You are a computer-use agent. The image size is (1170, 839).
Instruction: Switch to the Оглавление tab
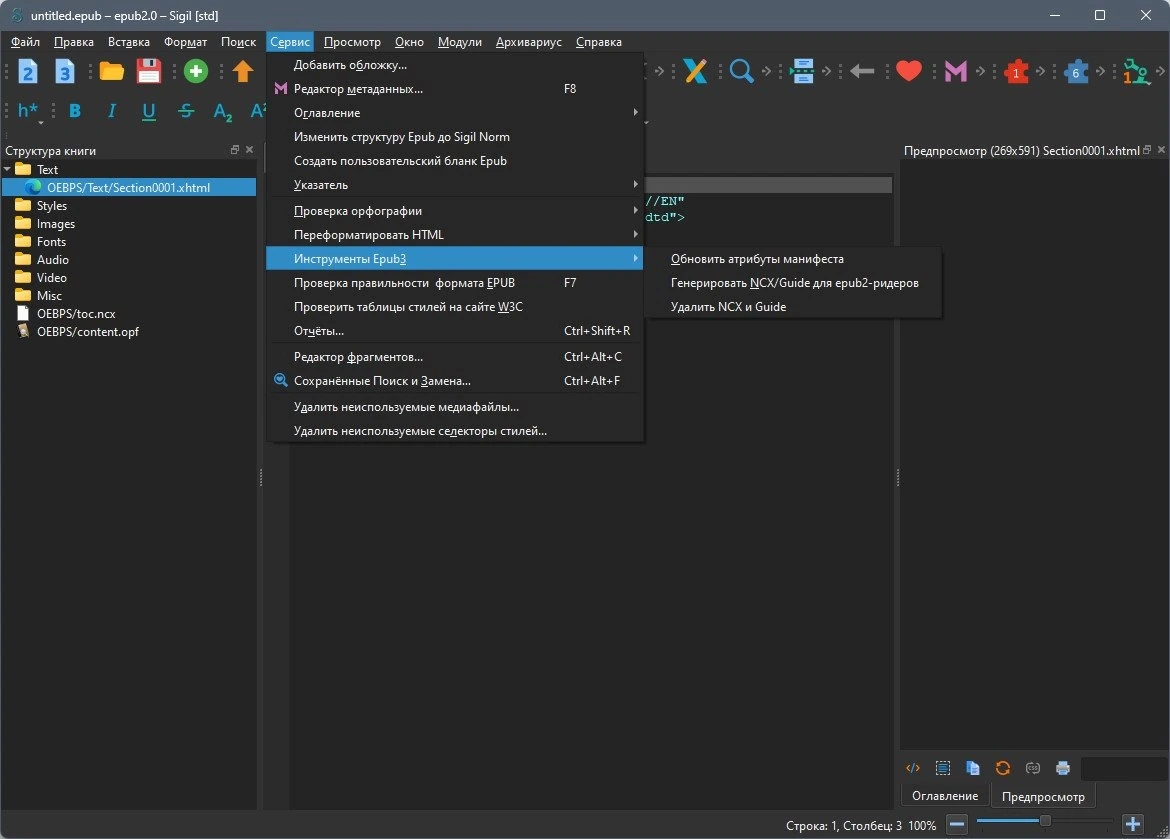pos(945,796)
